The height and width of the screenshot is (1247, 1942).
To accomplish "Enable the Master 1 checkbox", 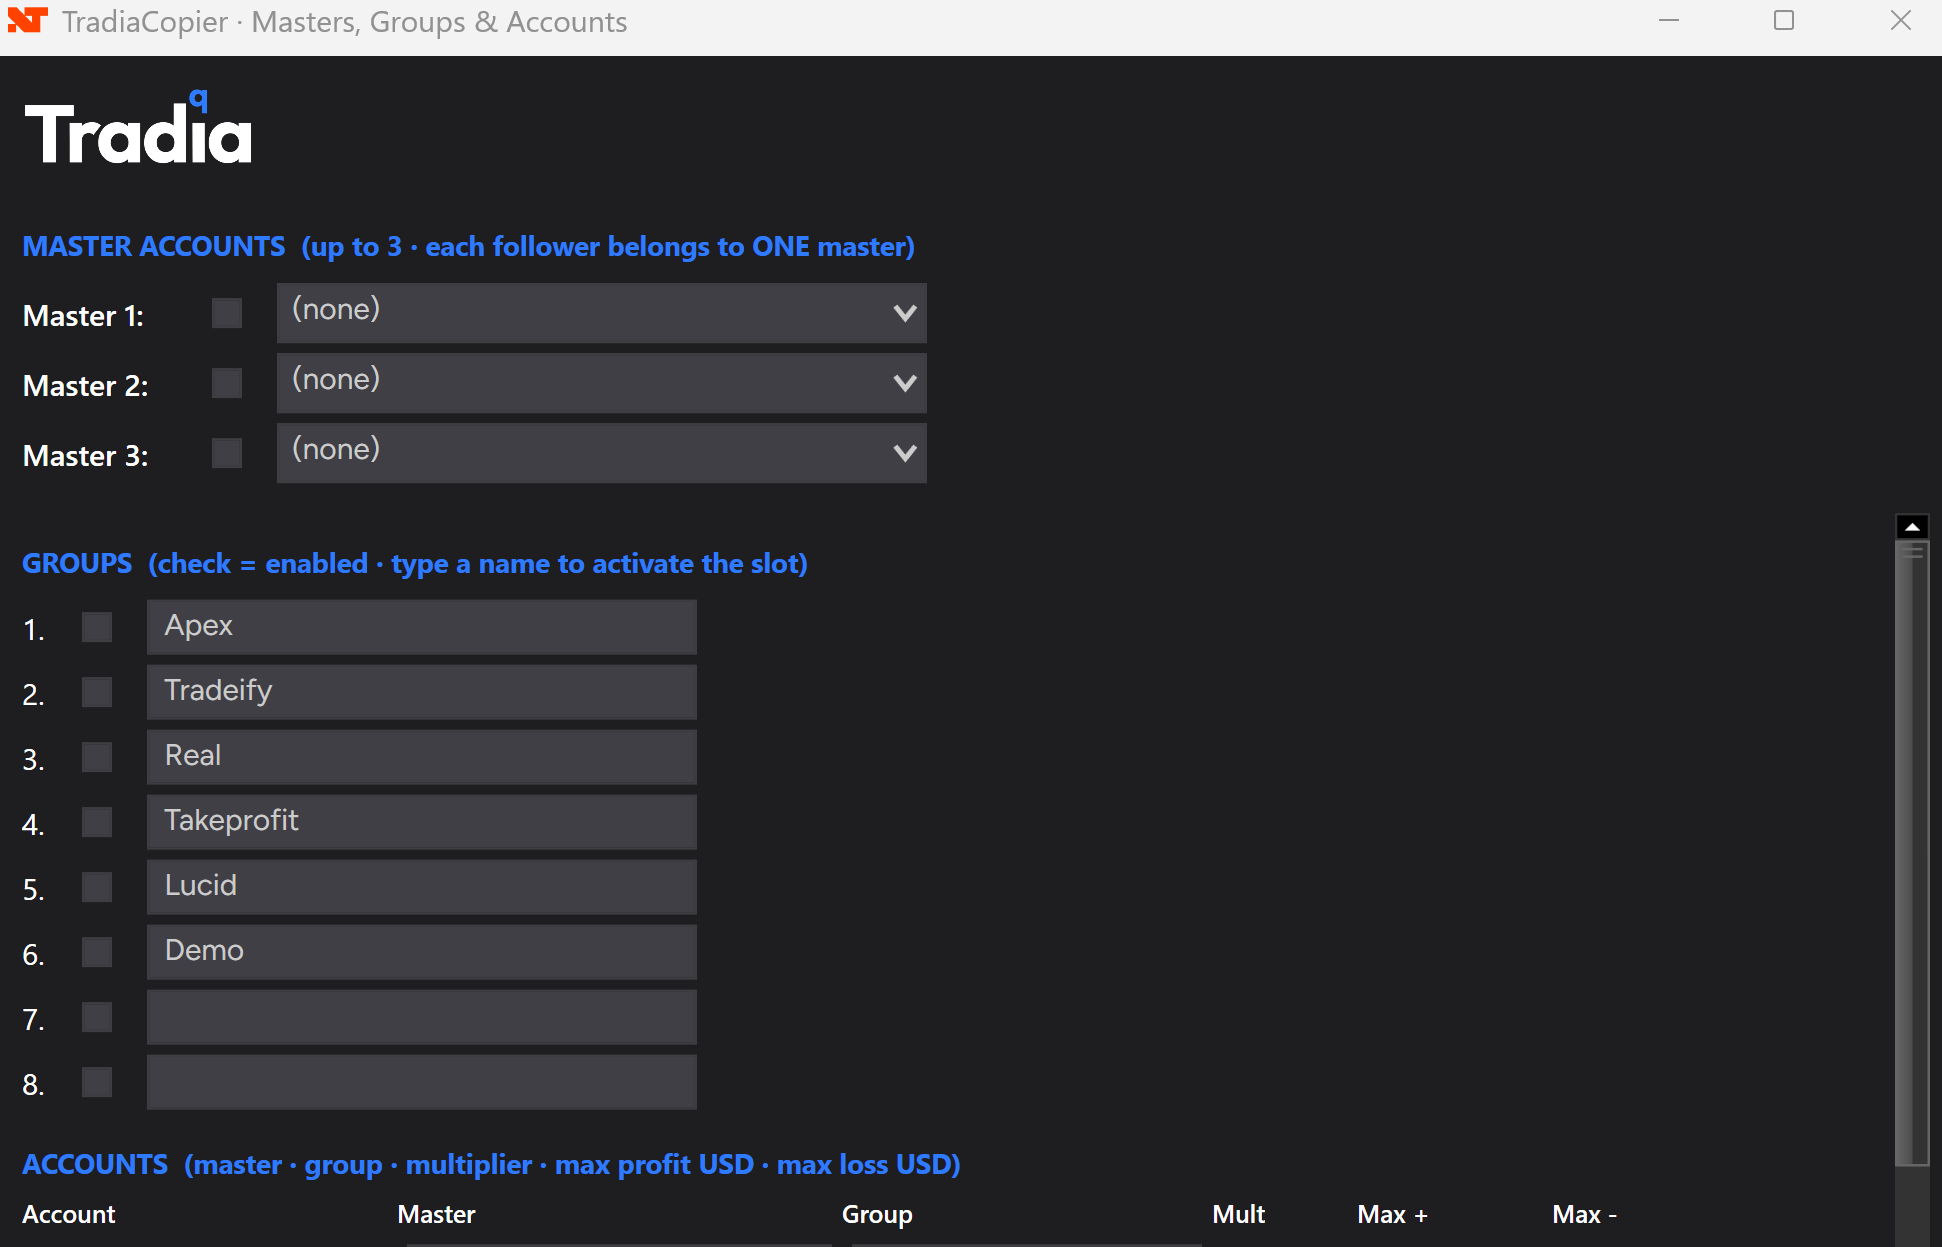I will [x=227, y=313].
